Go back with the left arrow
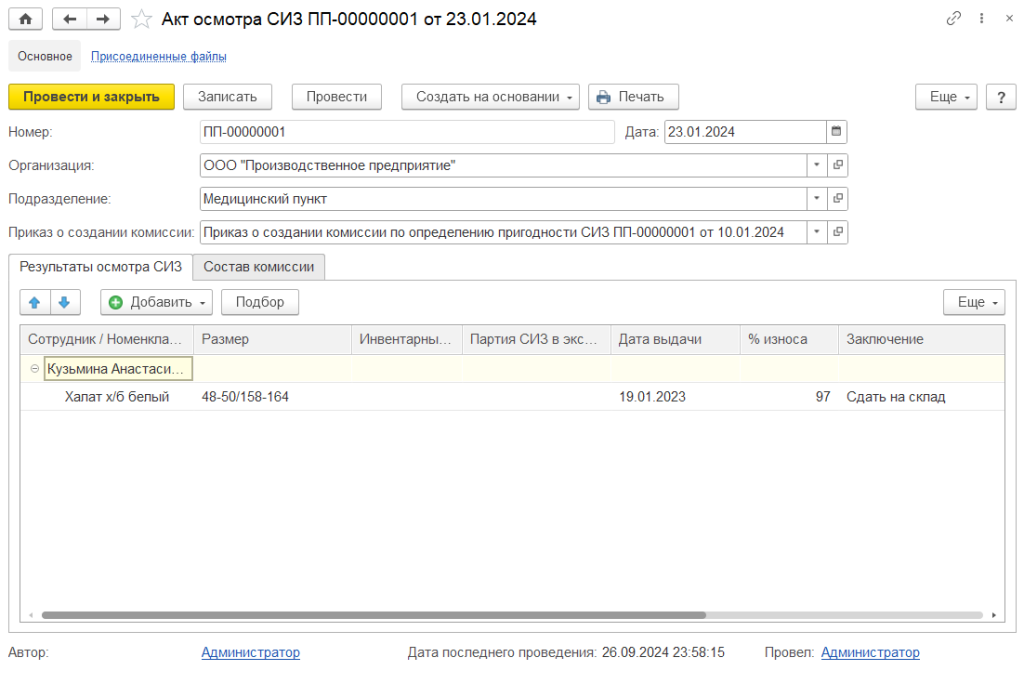Screen dimensions: 1024x697 [69, 19]
